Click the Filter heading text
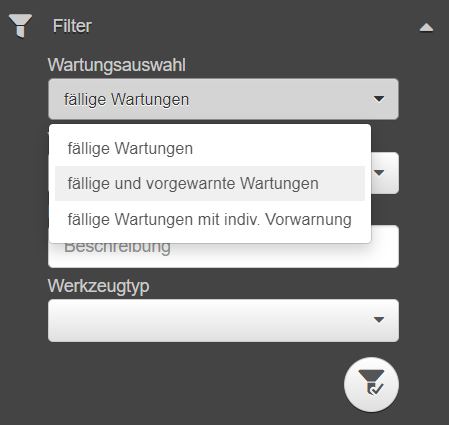449x425 pixels. coord(72,26)
